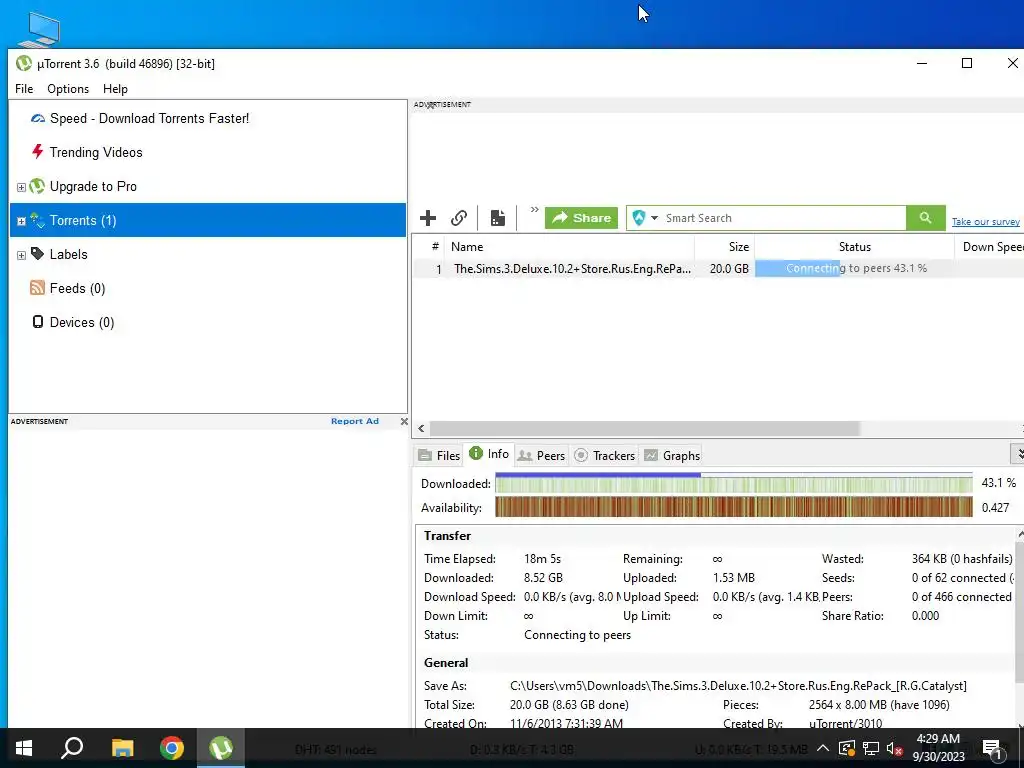This screenshot has height=768, width=1024.
Task: Open Google Chrome from the taskbar
Action: point(172,748)
